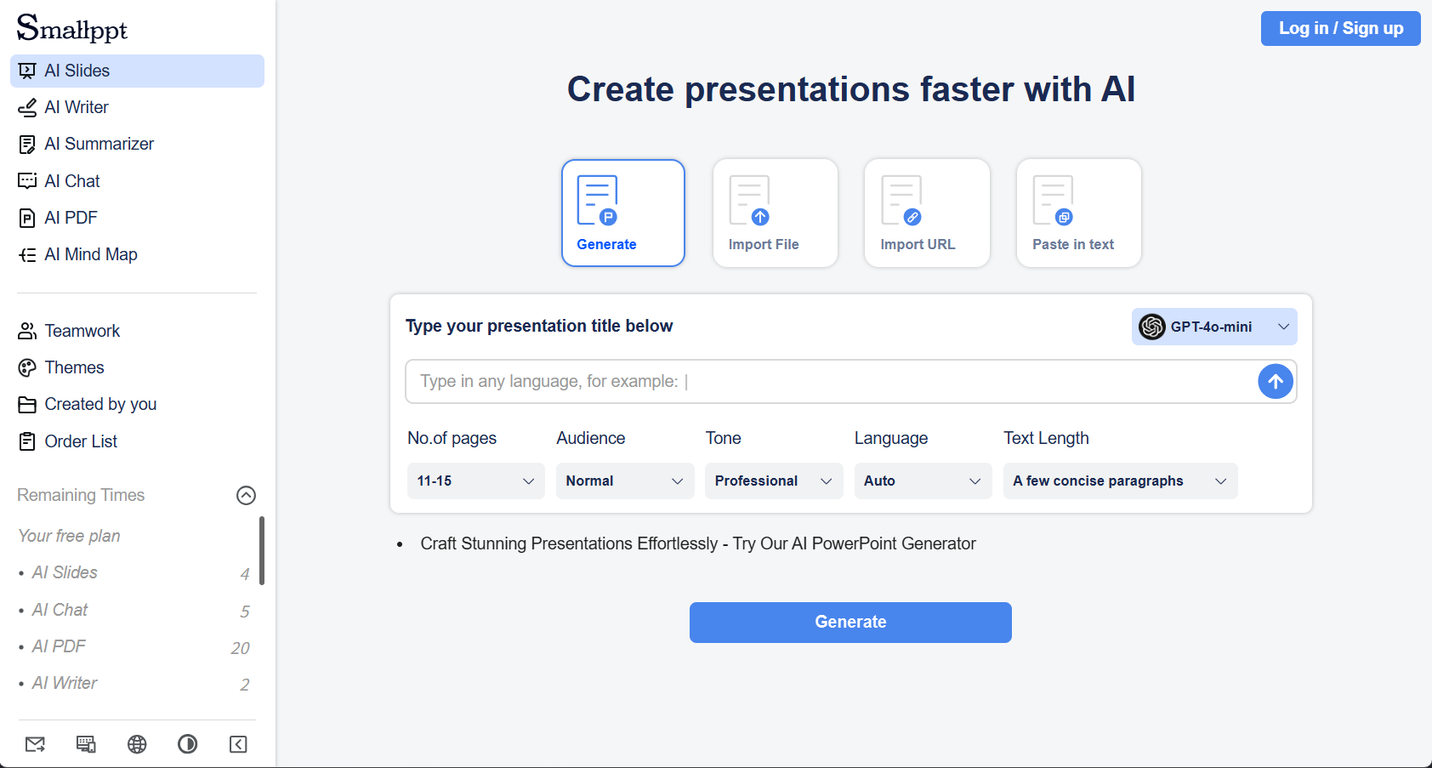The width and height of the screenshot is (1432, 768).
Task: Open the contact email icon at bottom
Action: (x=35, y=744)
